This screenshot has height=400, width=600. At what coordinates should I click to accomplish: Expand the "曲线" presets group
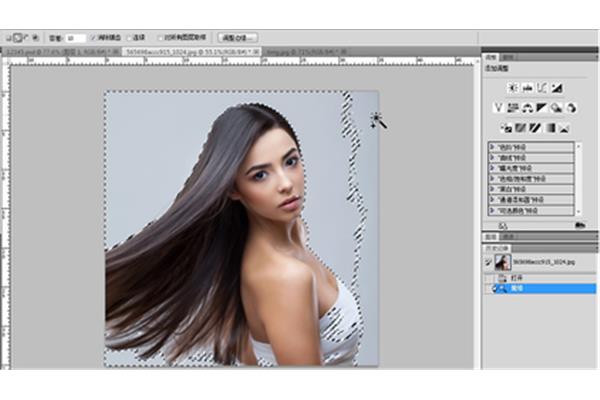click(x=492, y=157)
